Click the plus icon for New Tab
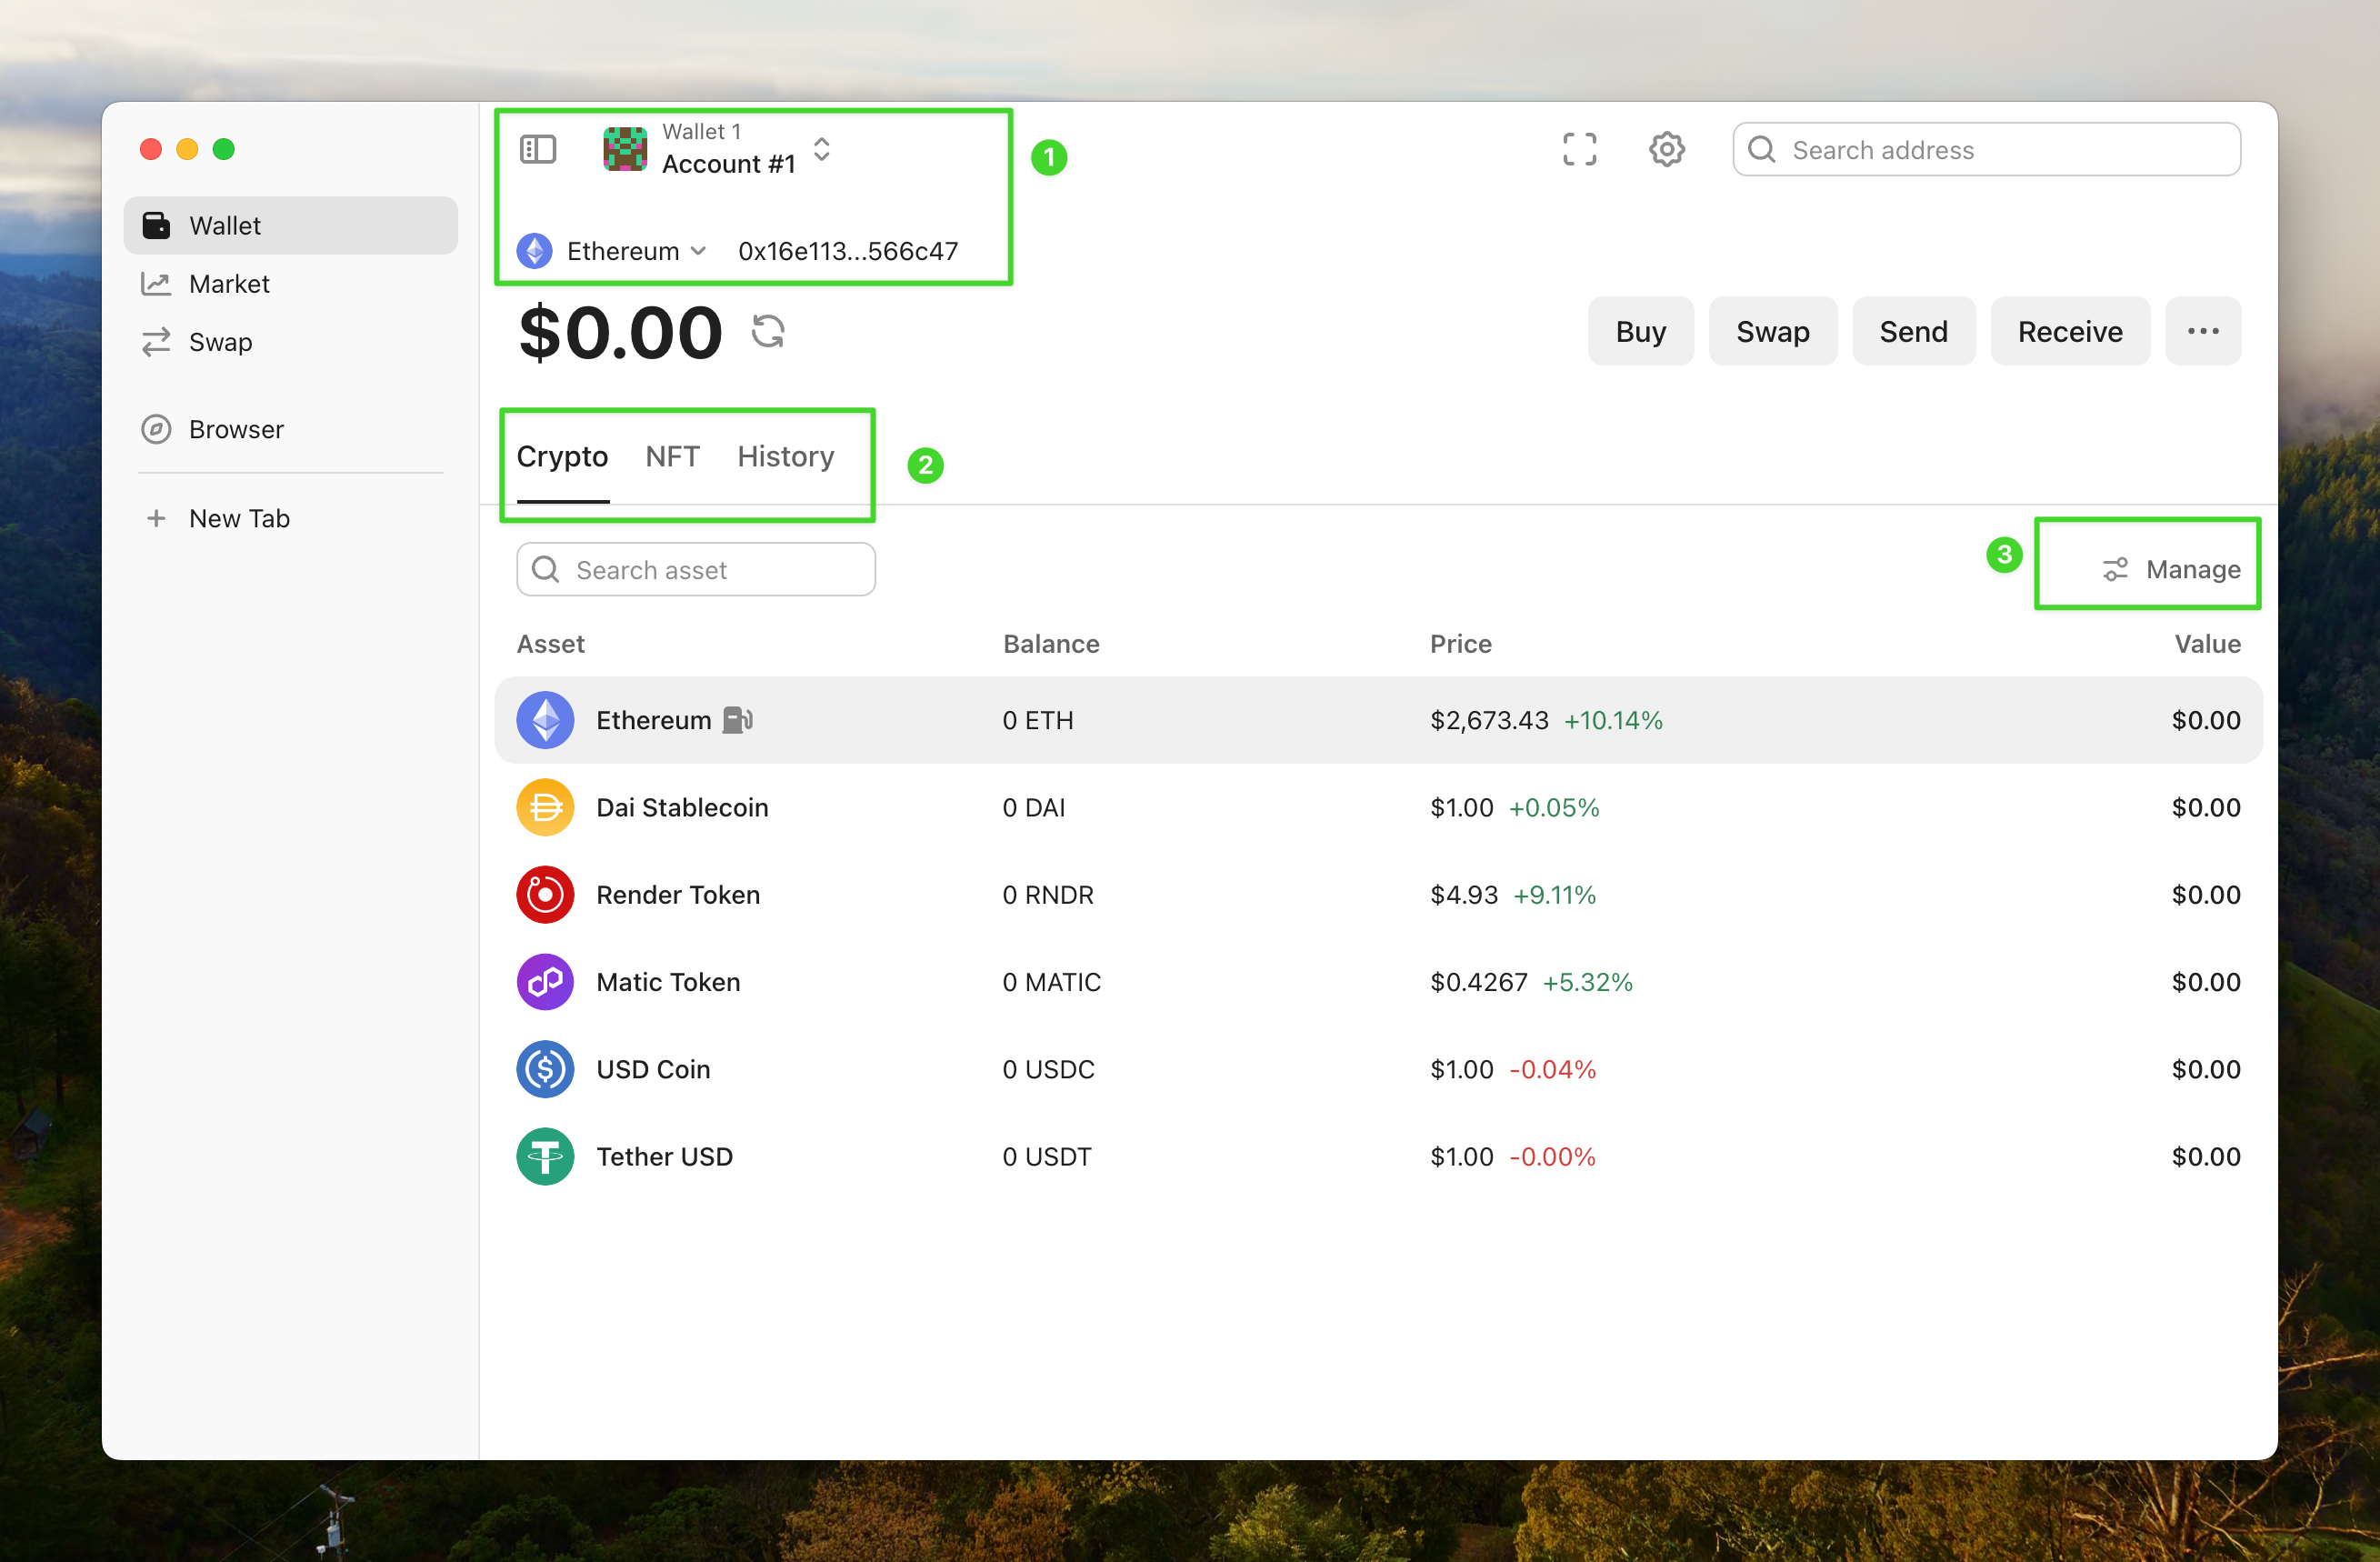 click(156, 518)
